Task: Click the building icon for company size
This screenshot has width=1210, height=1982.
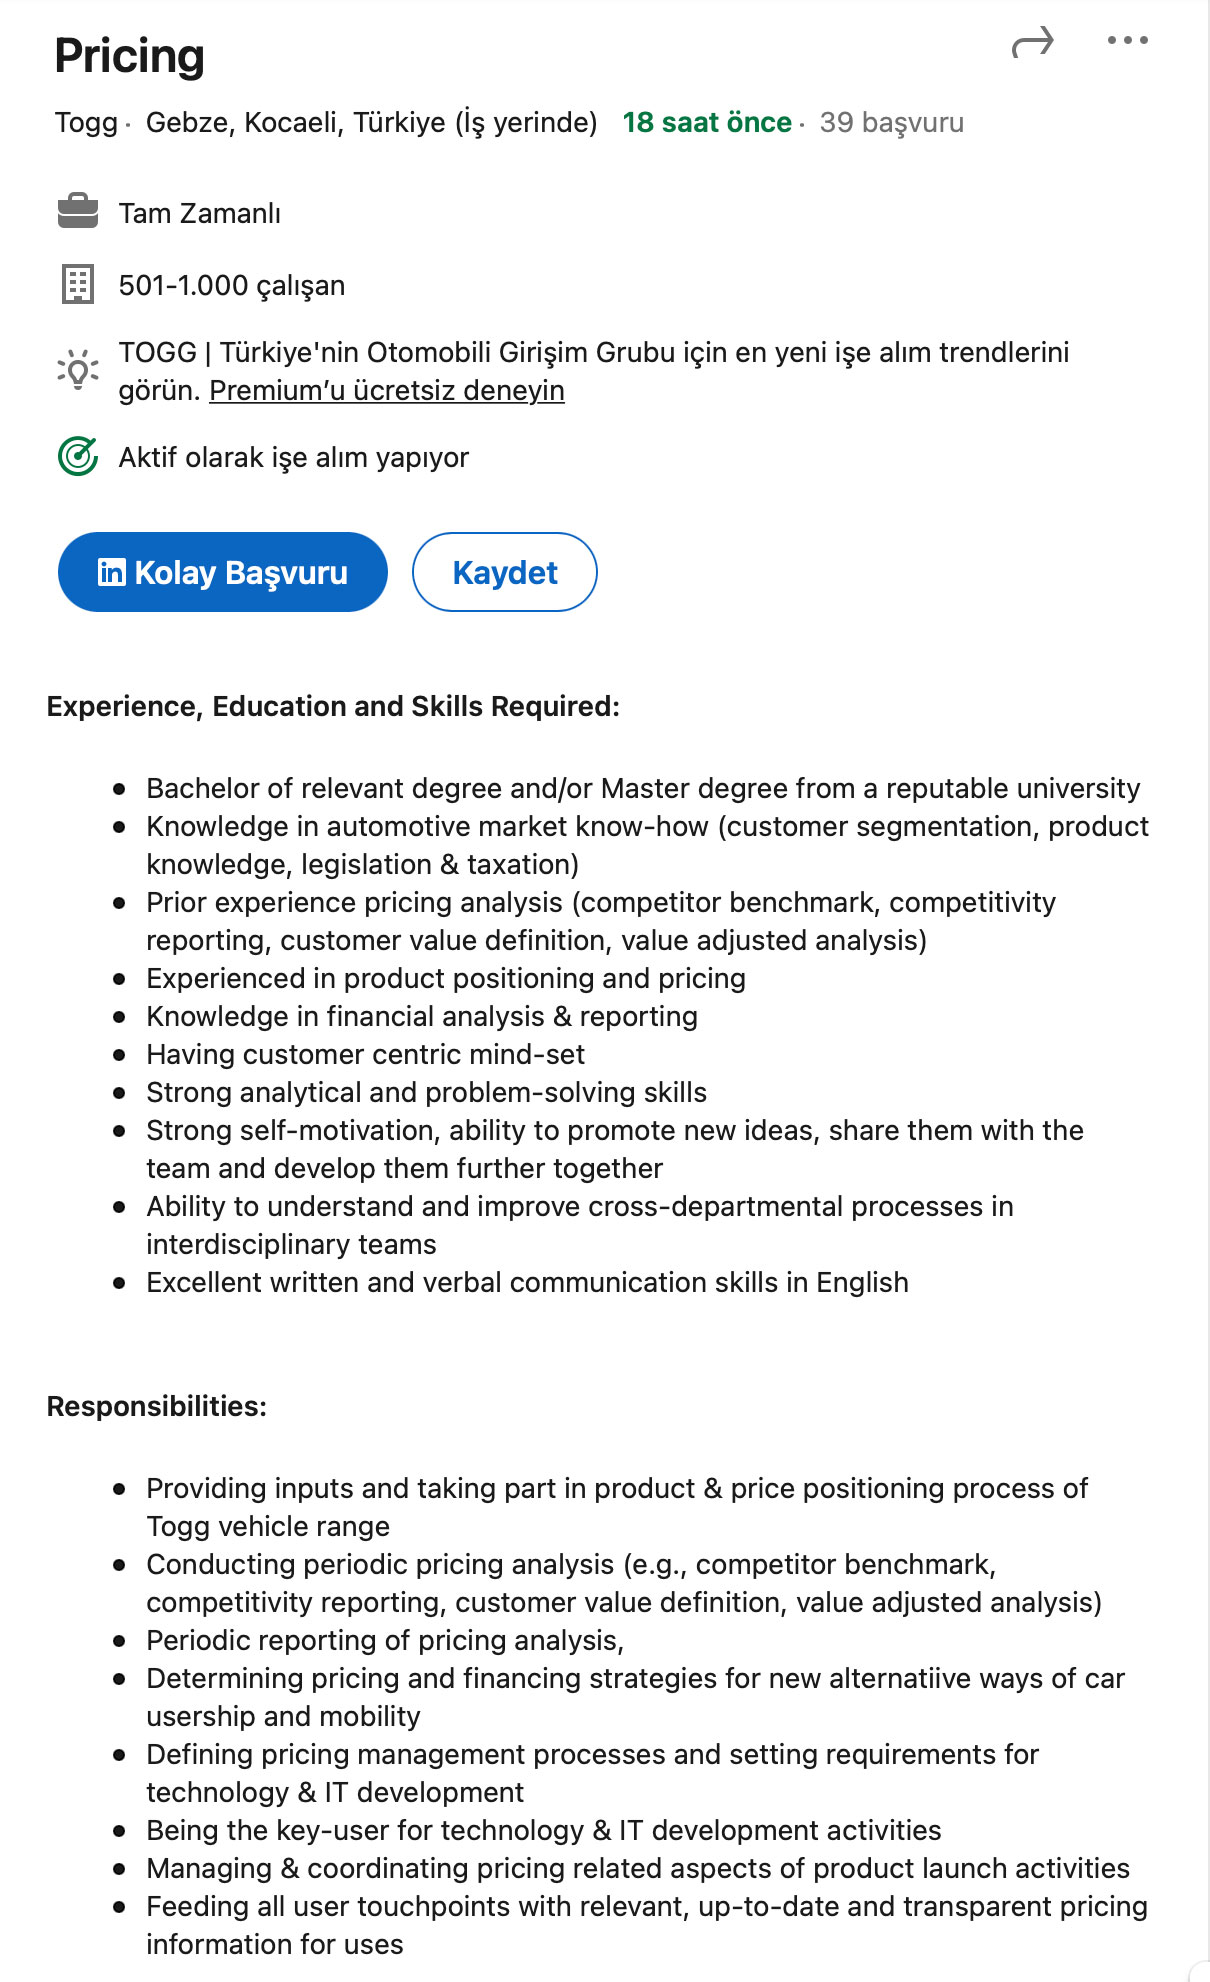Action: tap(78, 284)
